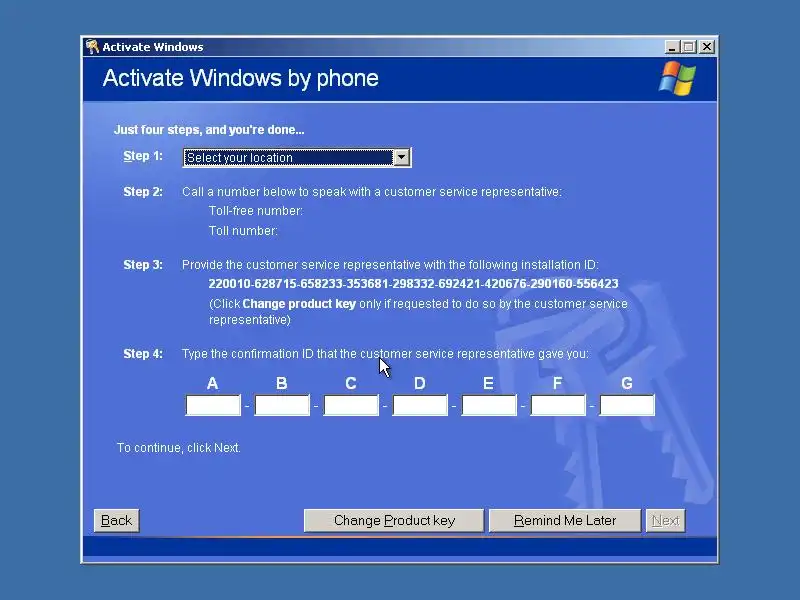
Task: Select the installation ID number text
Action: coord(413,284)
